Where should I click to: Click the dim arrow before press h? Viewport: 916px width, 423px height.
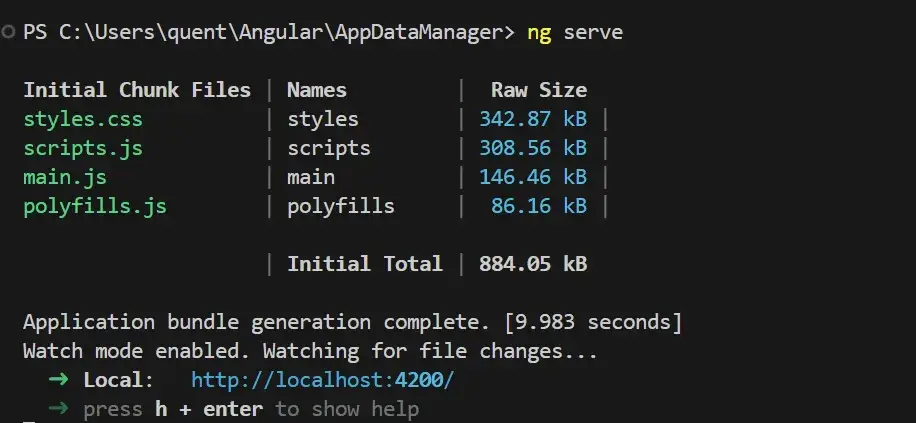tap(58, 409)
